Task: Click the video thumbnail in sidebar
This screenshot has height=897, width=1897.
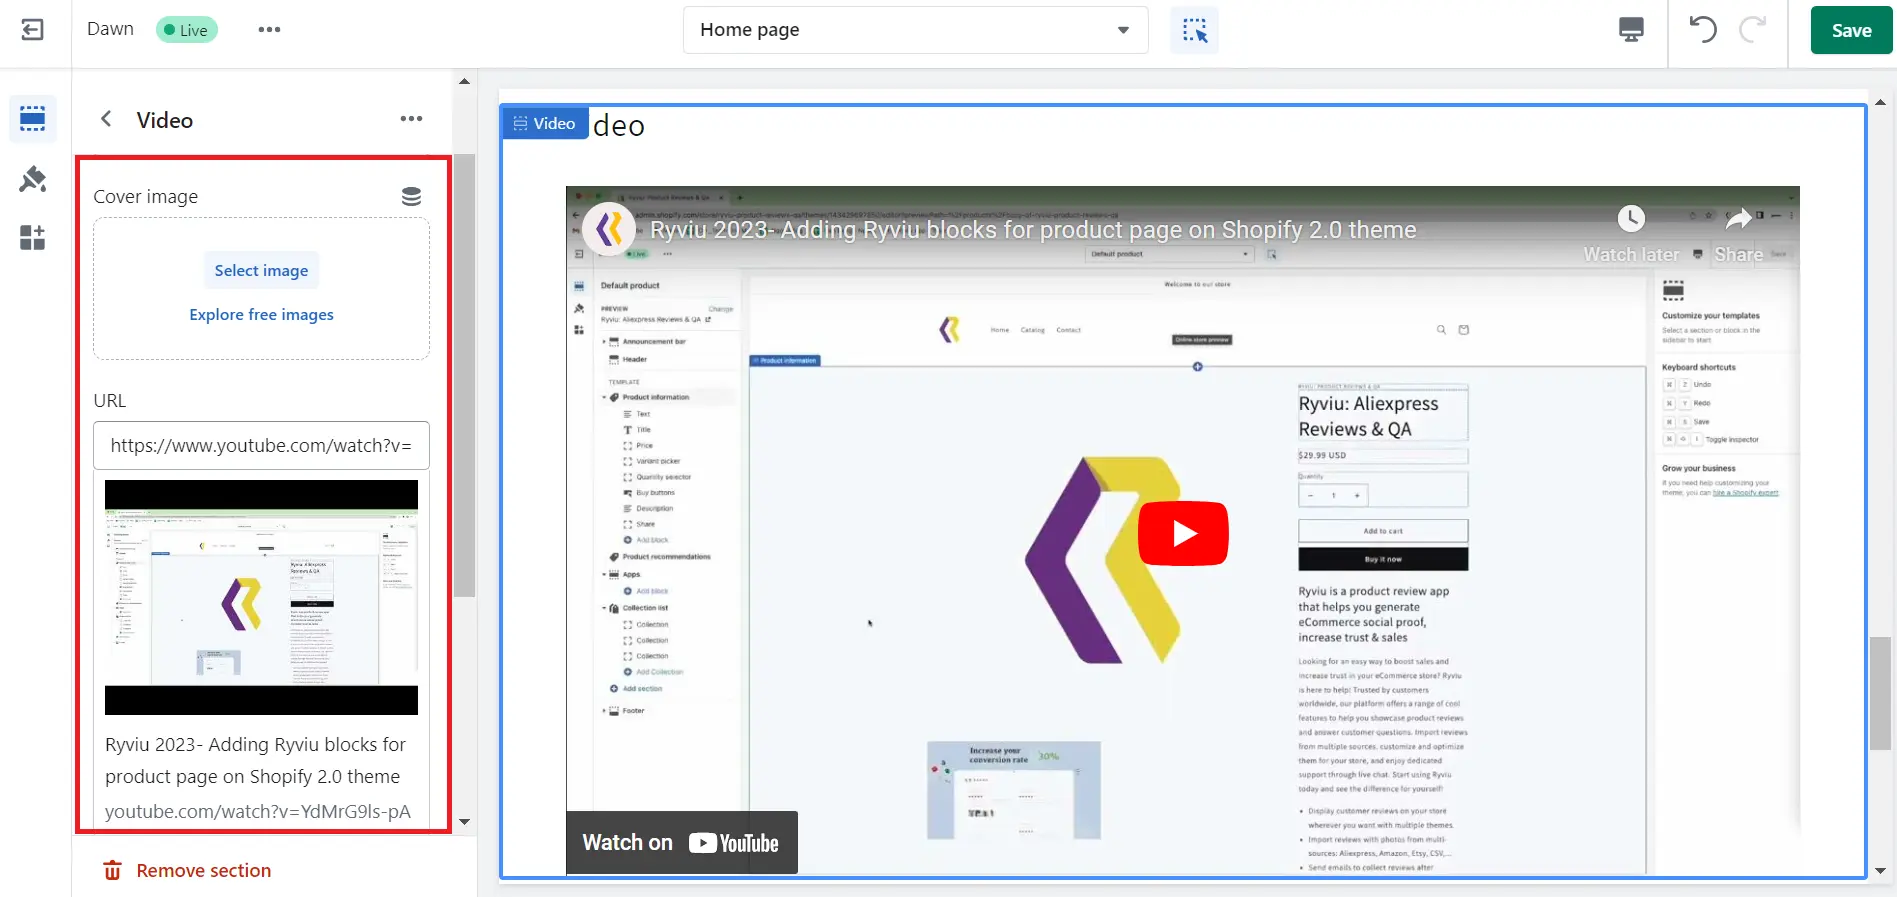Action: tap(261, 597)
